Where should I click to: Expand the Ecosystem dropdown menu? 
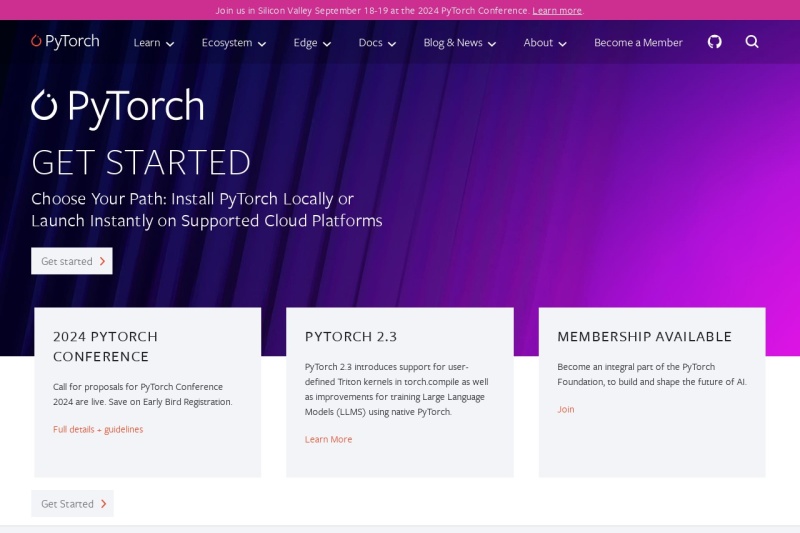(x=234, y=43)
